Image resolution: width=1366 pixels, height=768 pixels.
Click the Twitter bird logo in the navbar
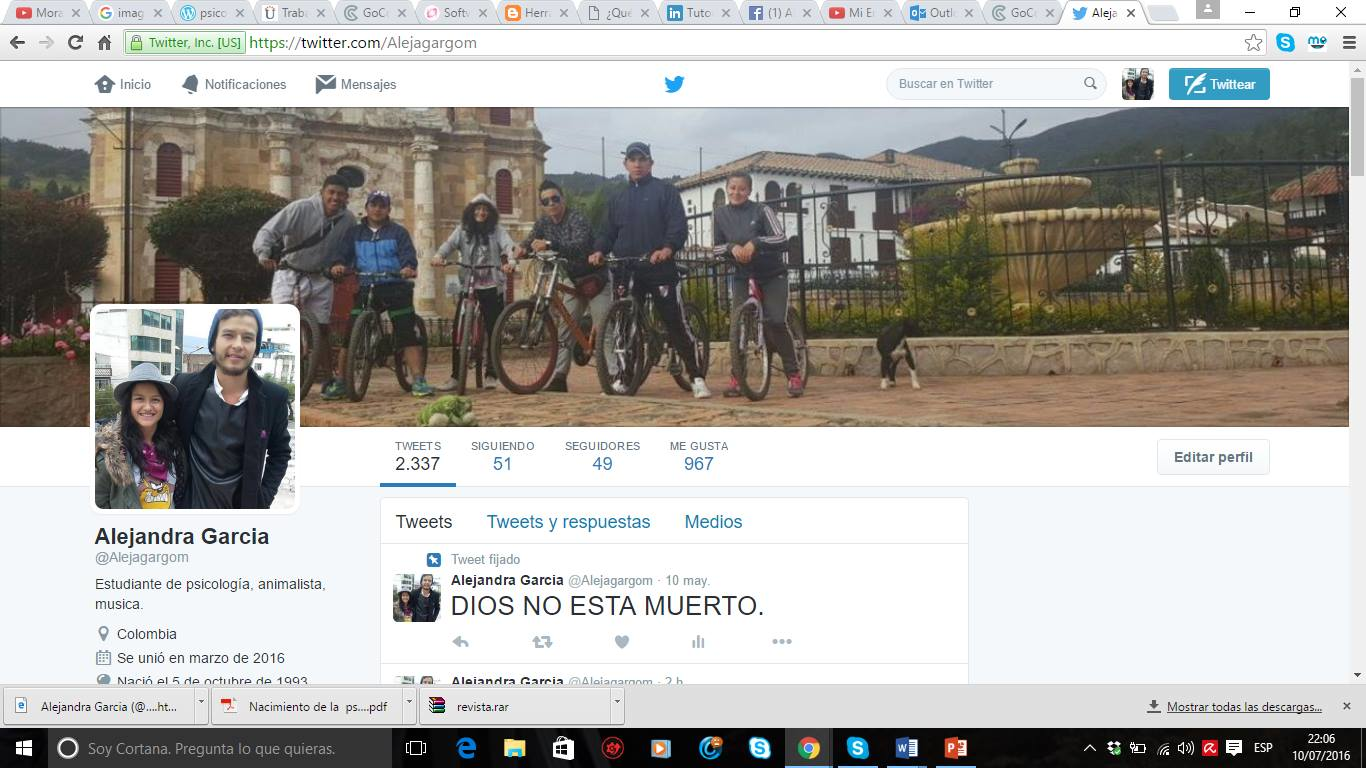(x=675, y=84)
